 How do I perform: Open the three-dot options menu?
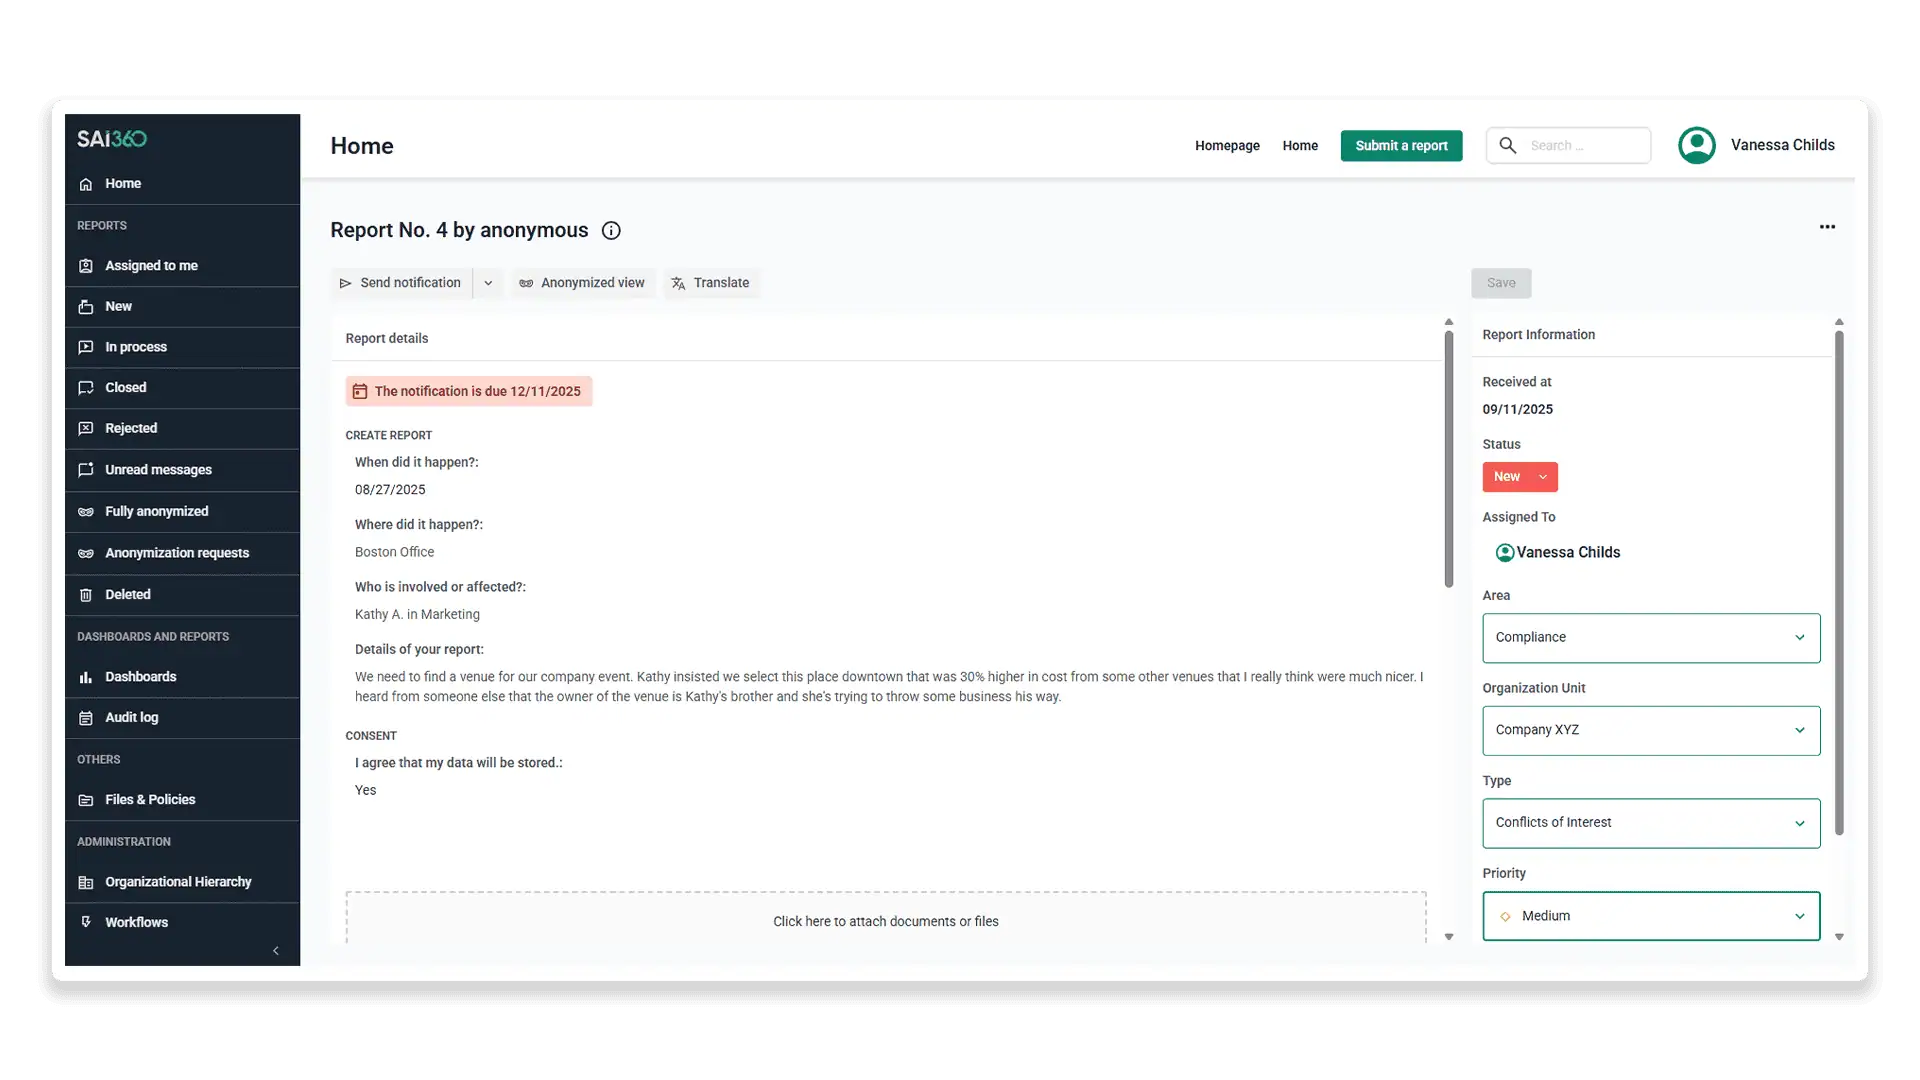pos(1828,226)
